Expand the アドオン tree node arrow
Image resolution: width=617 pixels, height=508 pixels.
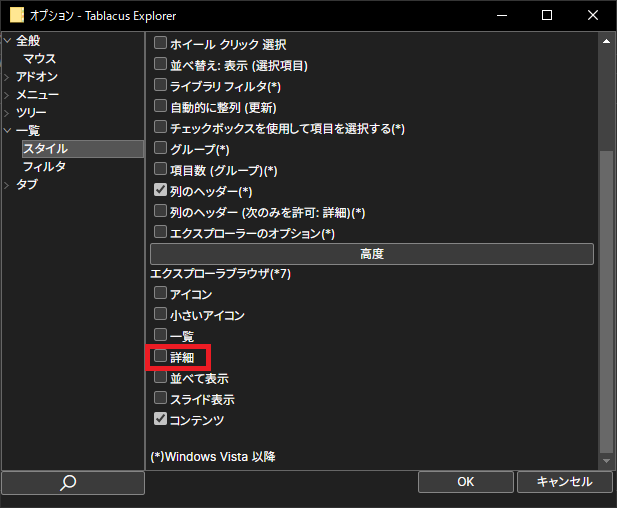[7, 77]
